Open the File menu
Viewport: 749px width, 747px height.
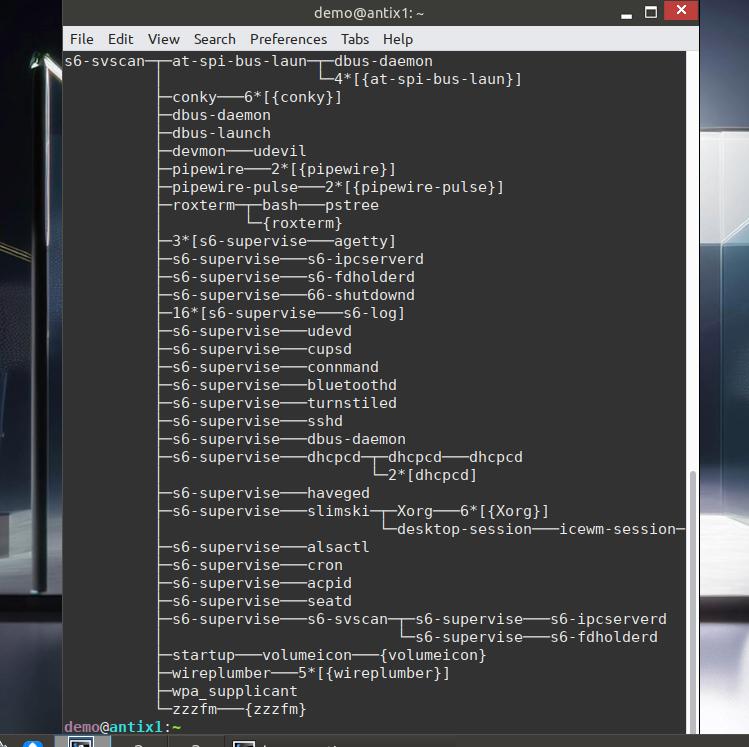[82, 39]
